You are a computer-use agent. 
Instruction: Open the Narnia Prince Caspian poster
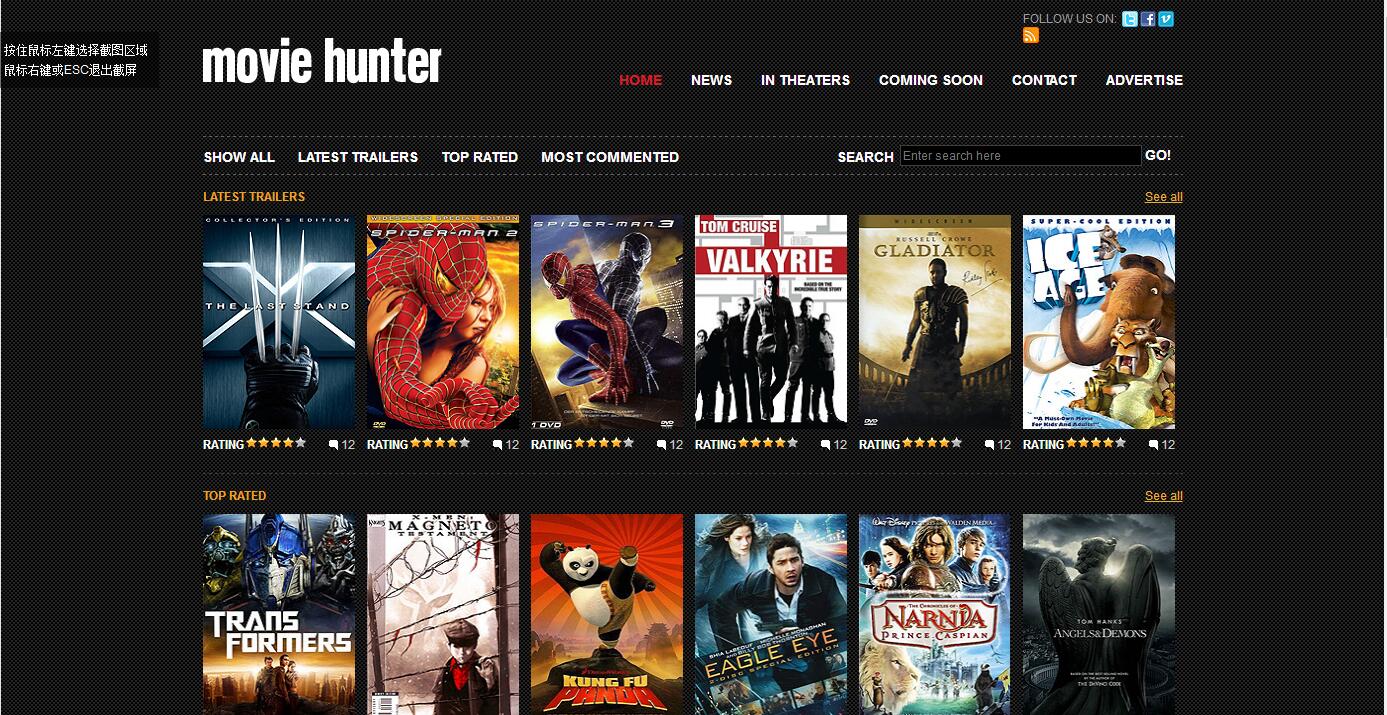(935, 614)
